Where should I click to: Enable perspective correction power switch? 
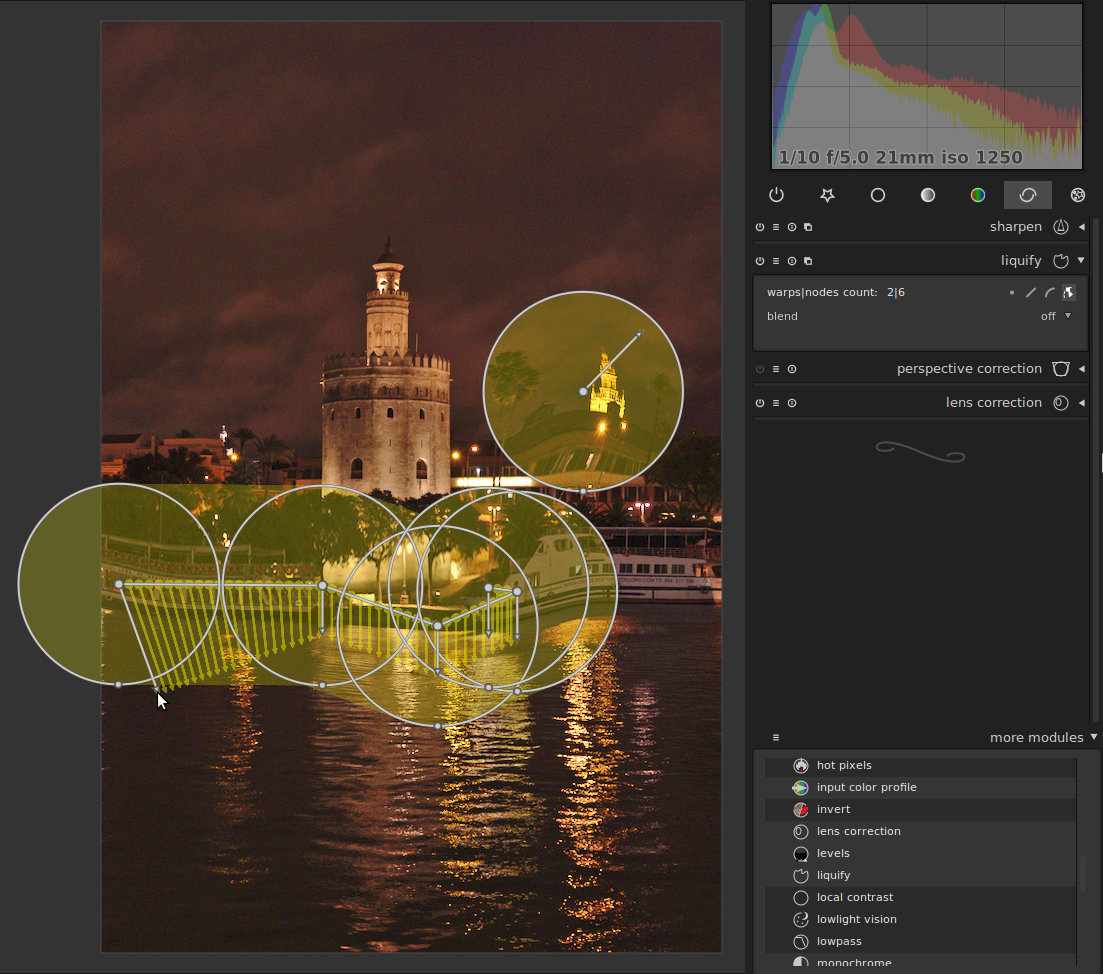tap(760, 369)
